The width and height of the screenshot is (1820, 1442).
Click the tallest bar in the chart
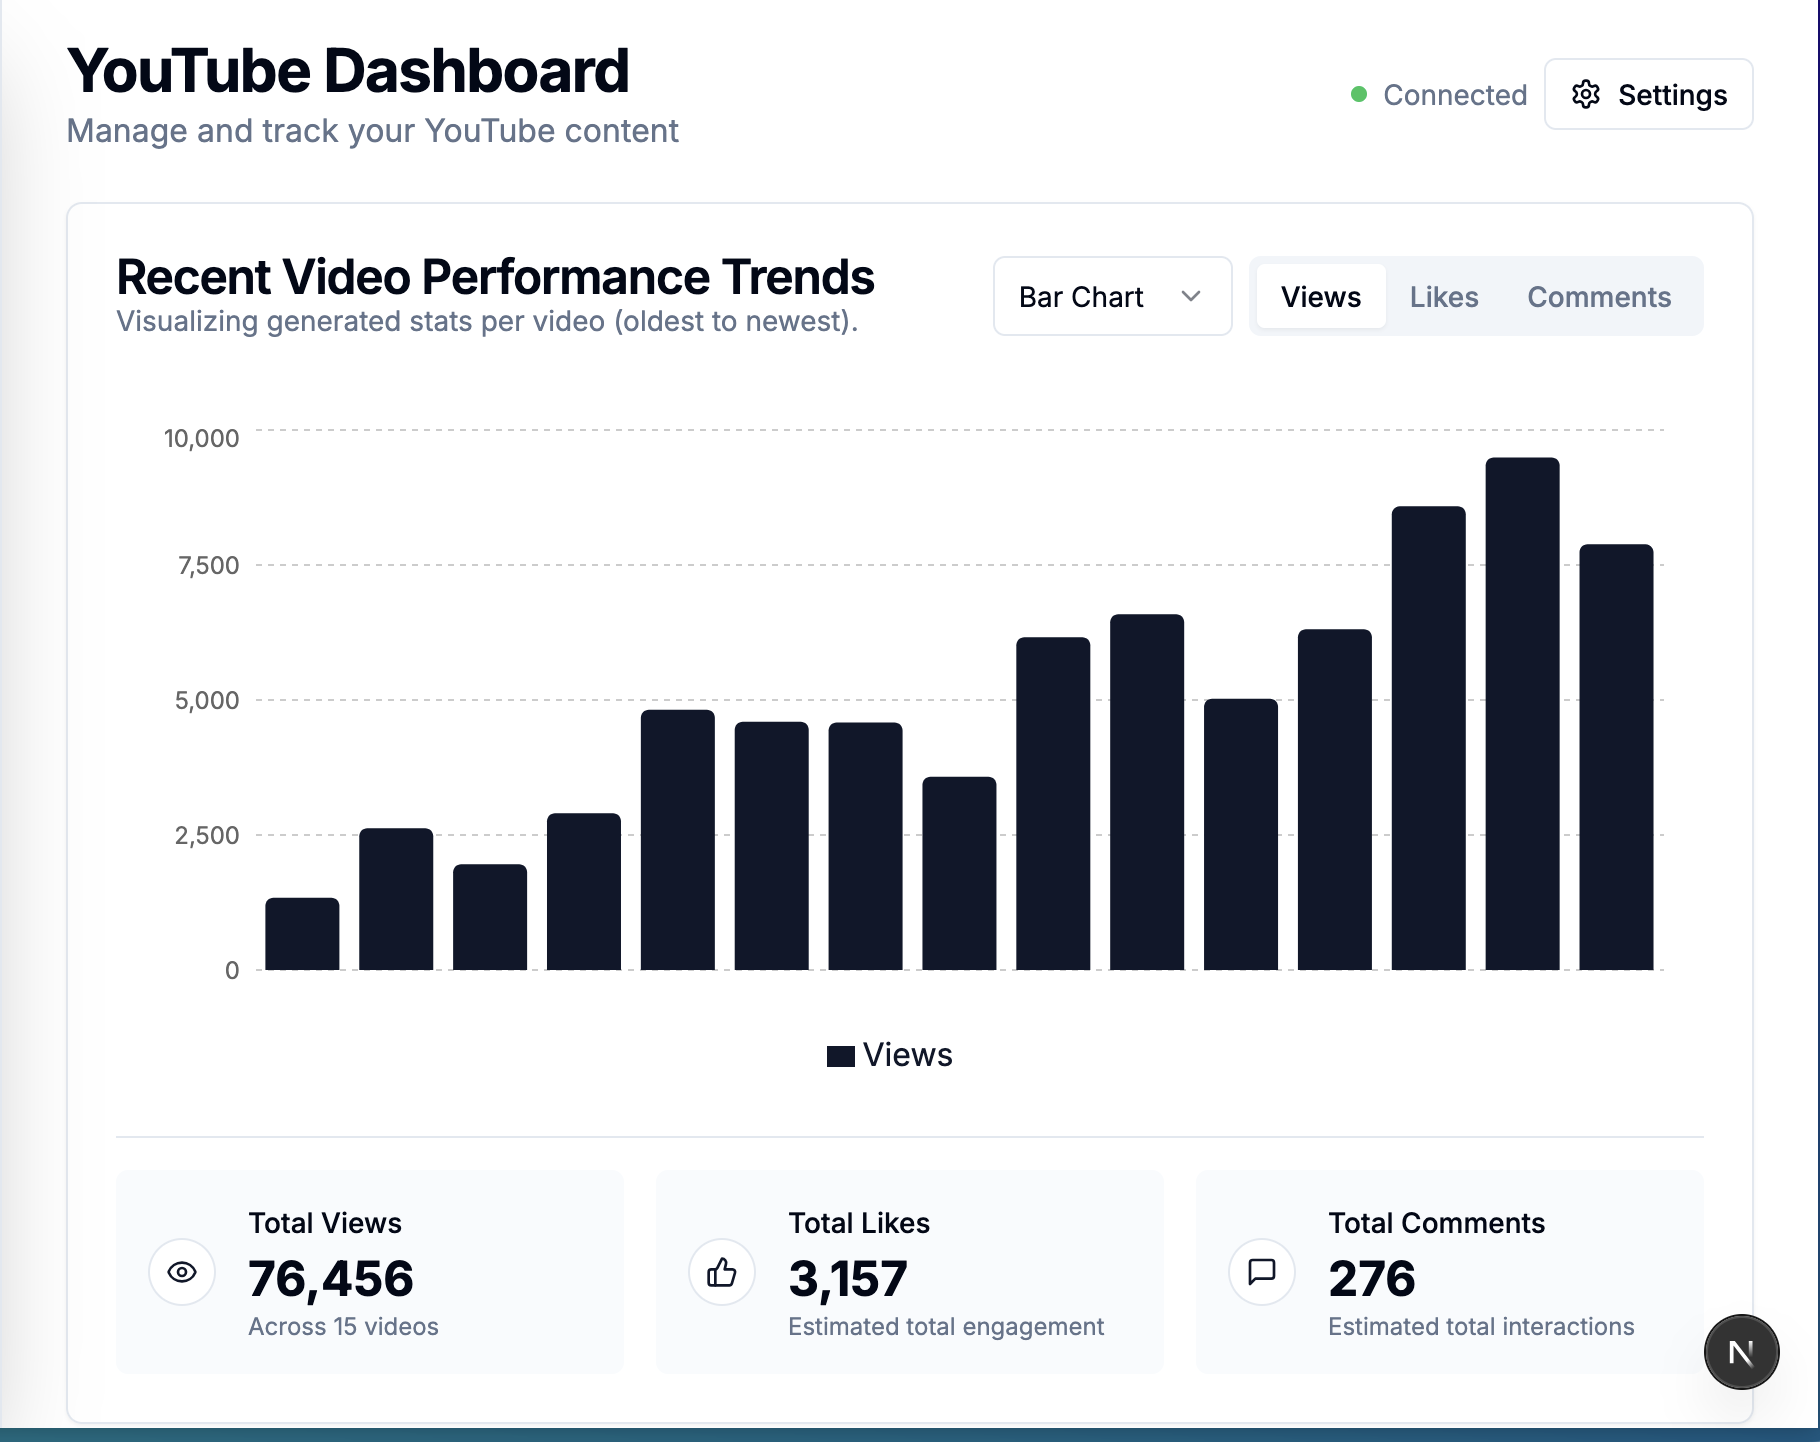tap(1522, 714)
